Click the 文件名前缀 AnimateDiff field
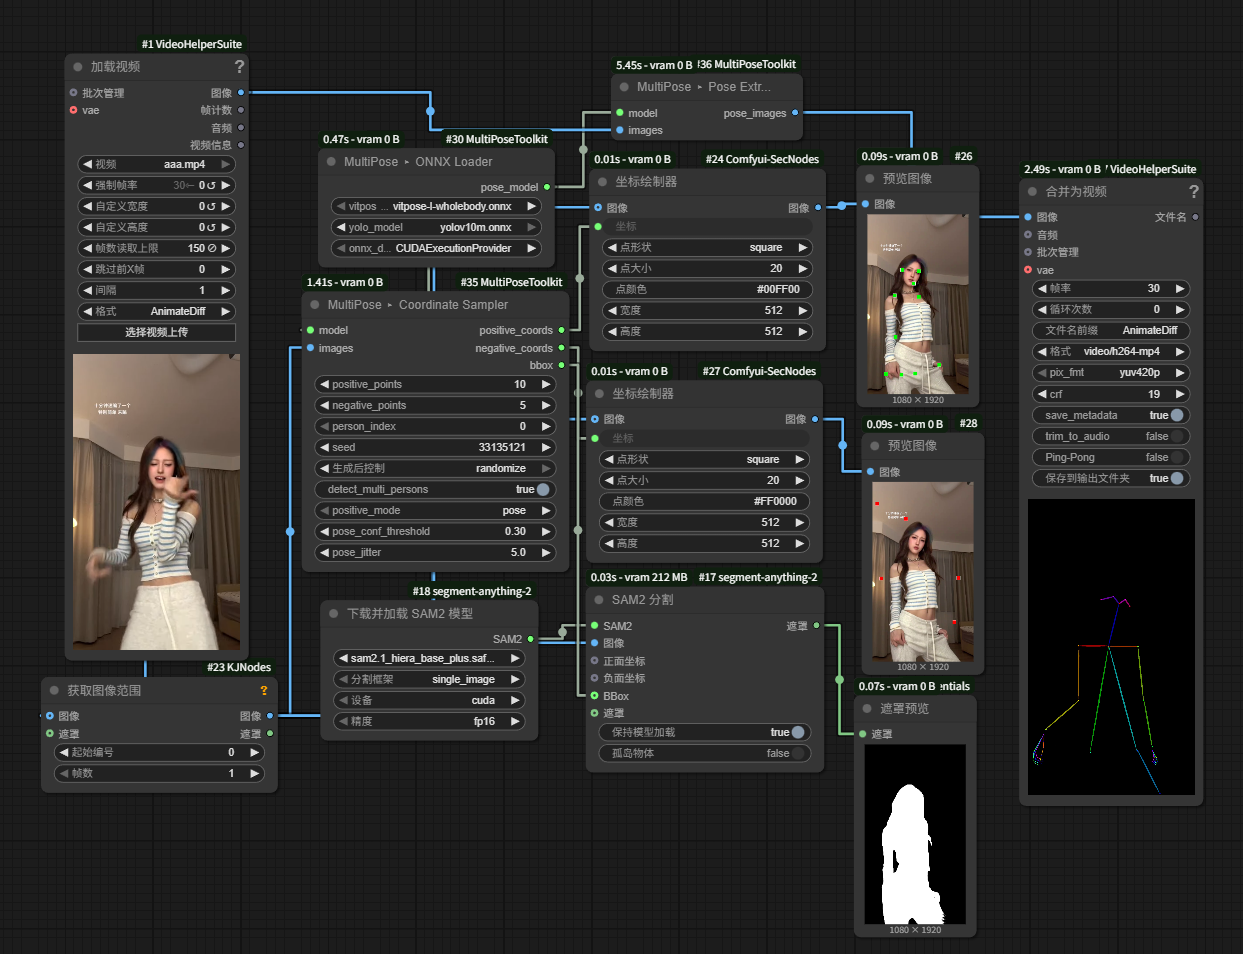 [1110, 331]
